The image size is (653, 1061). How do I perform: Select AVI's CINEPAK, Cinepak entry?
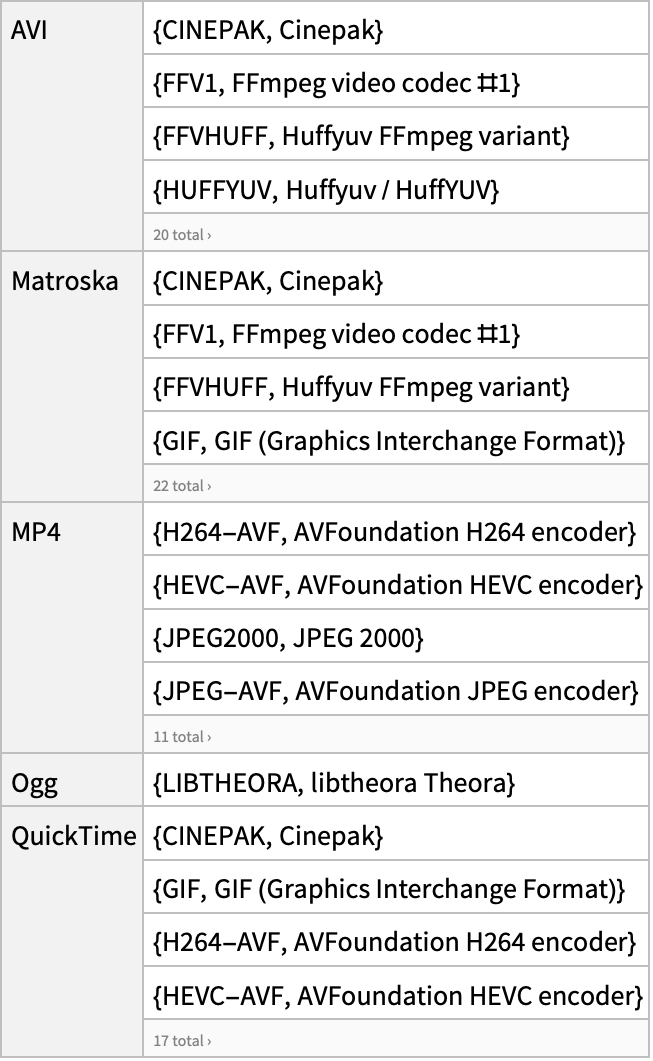click(396, 28)
